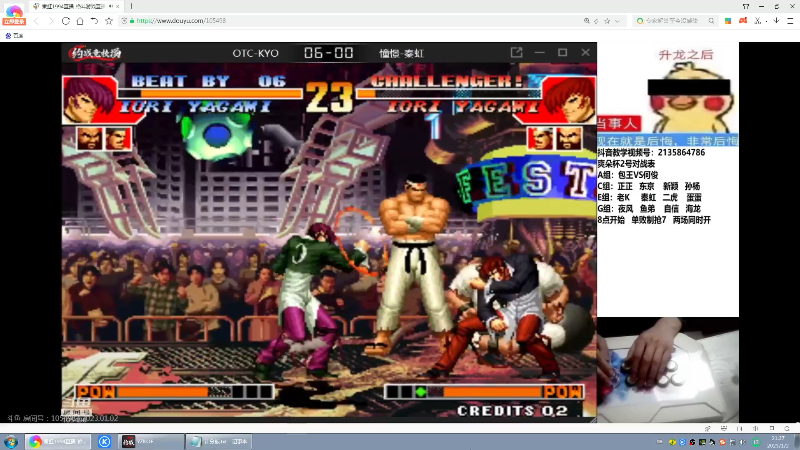
Task: Click the left player's Iori portrait
Action: (89, 99)
